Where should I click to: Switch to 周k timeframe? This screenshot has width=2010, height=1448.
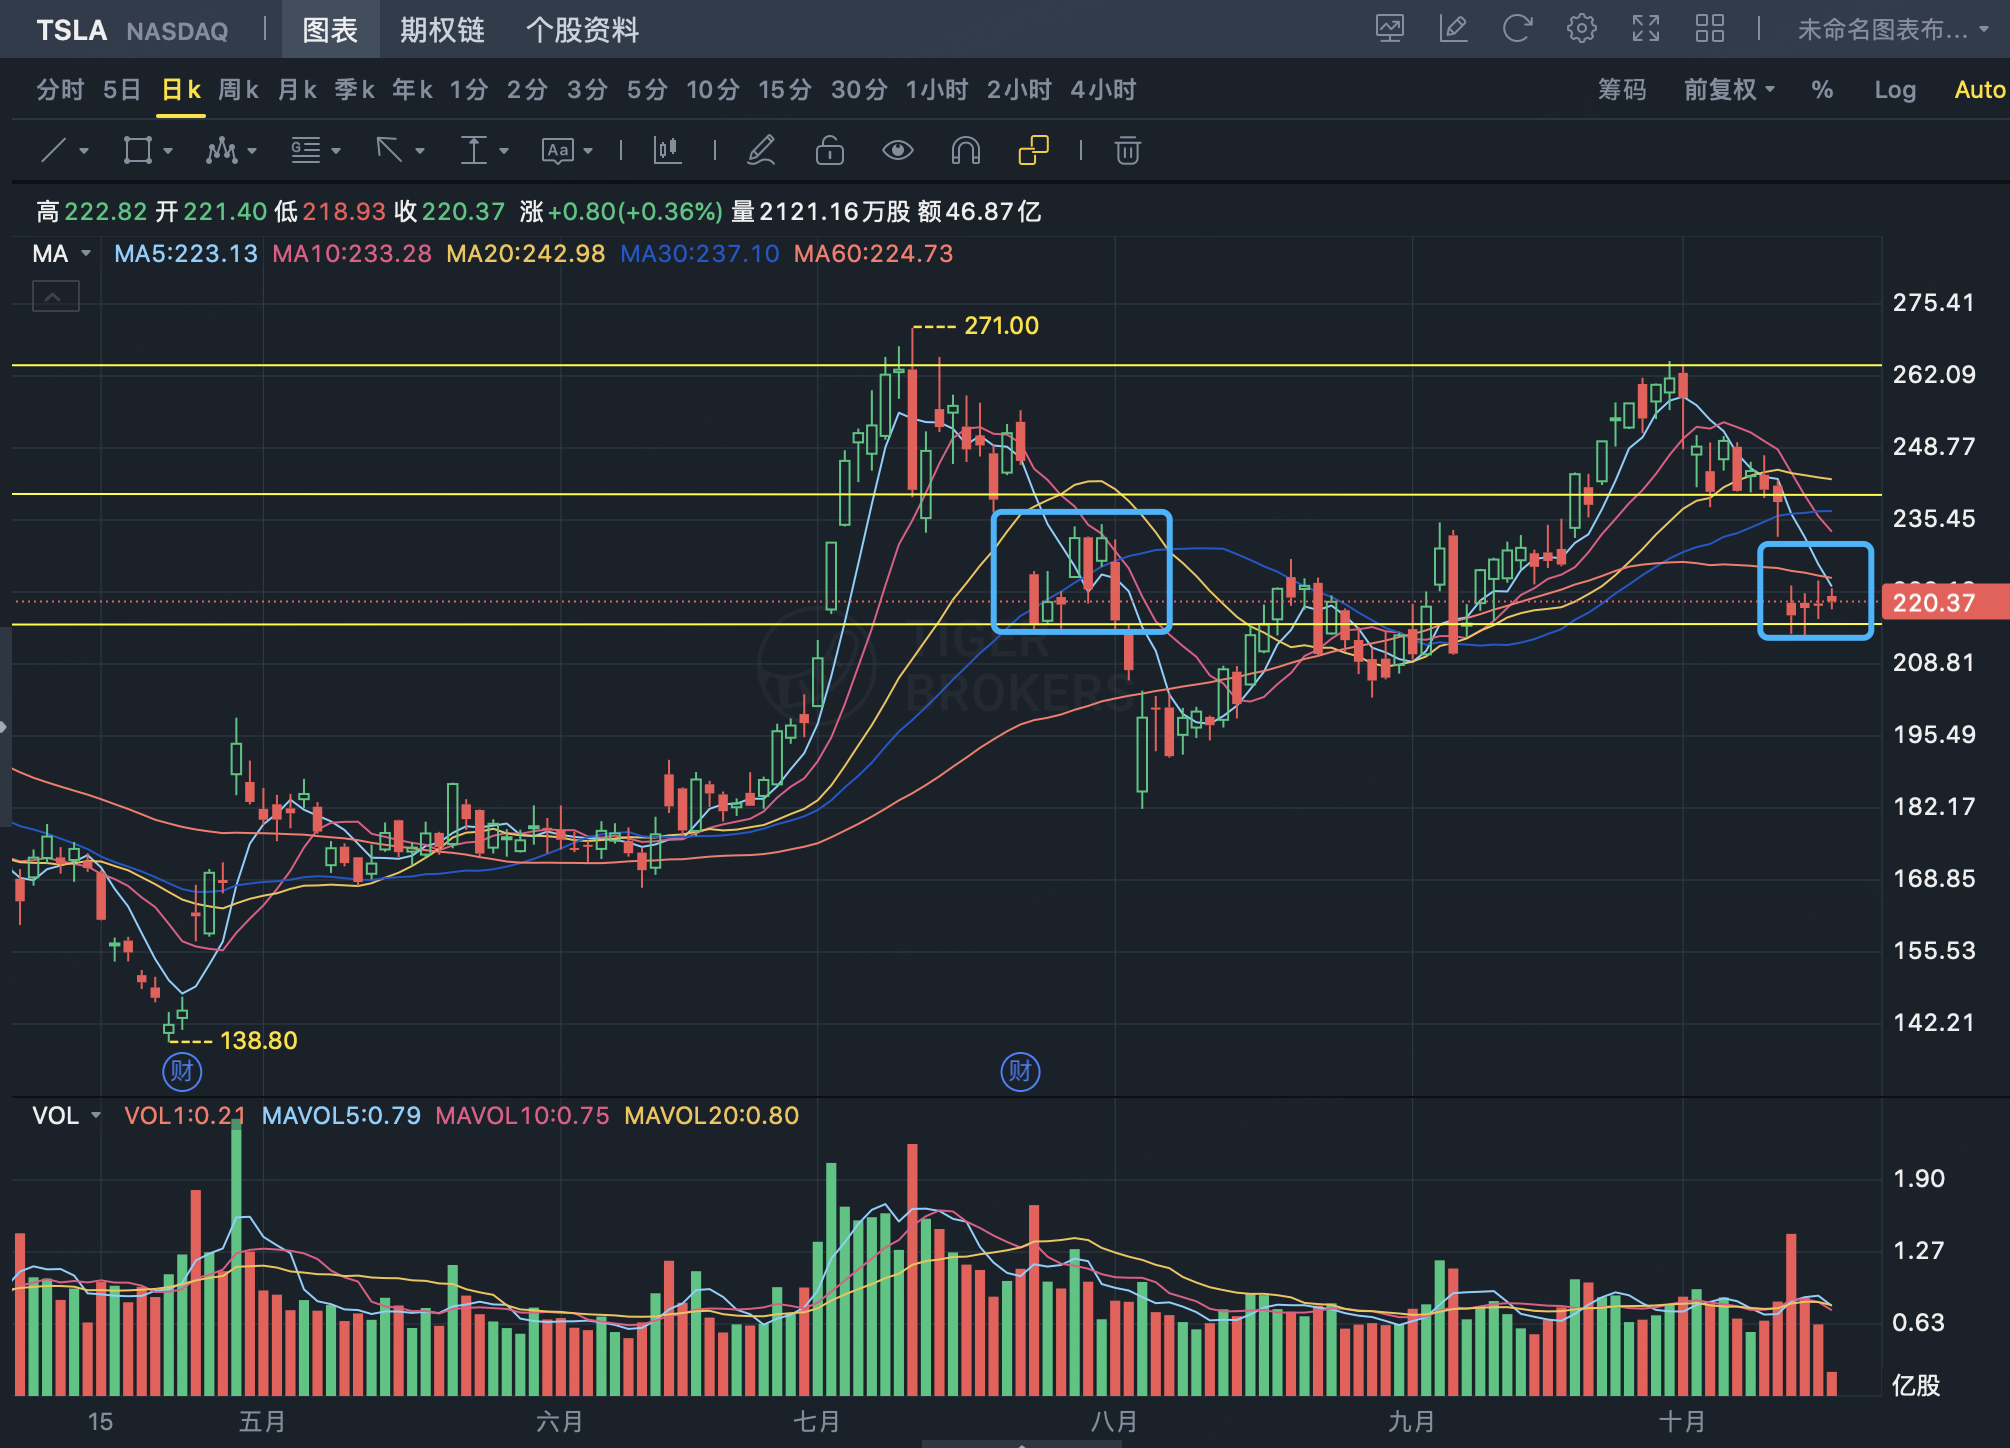(x=238, y=90)
